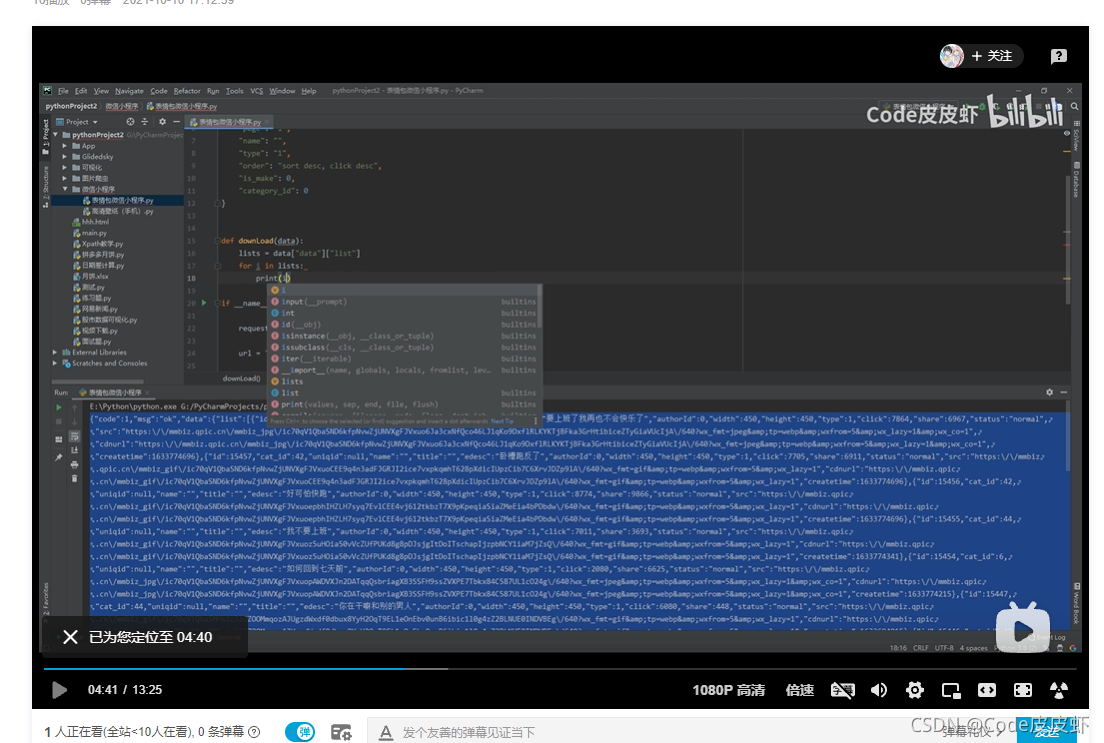Open the video settings gear
The image size is (1104, 743).
tap(915, 690)
